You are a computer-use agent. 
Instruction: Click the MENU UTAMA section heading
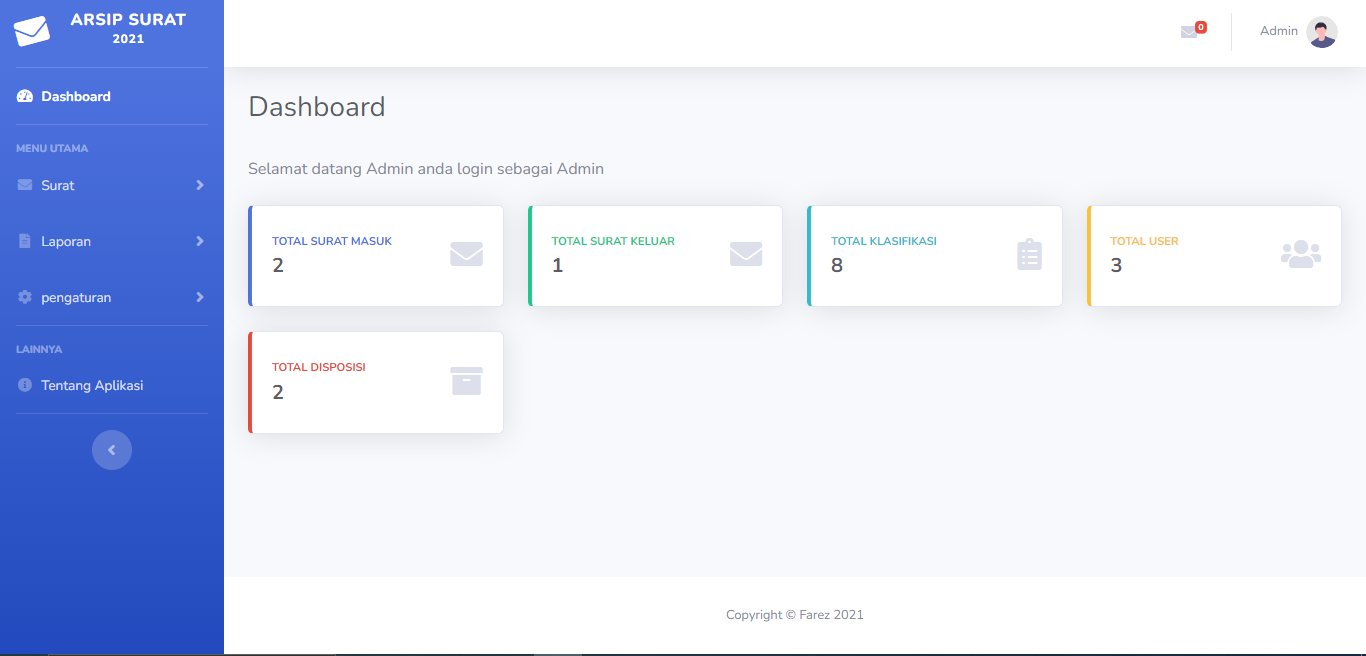[52, 148]
